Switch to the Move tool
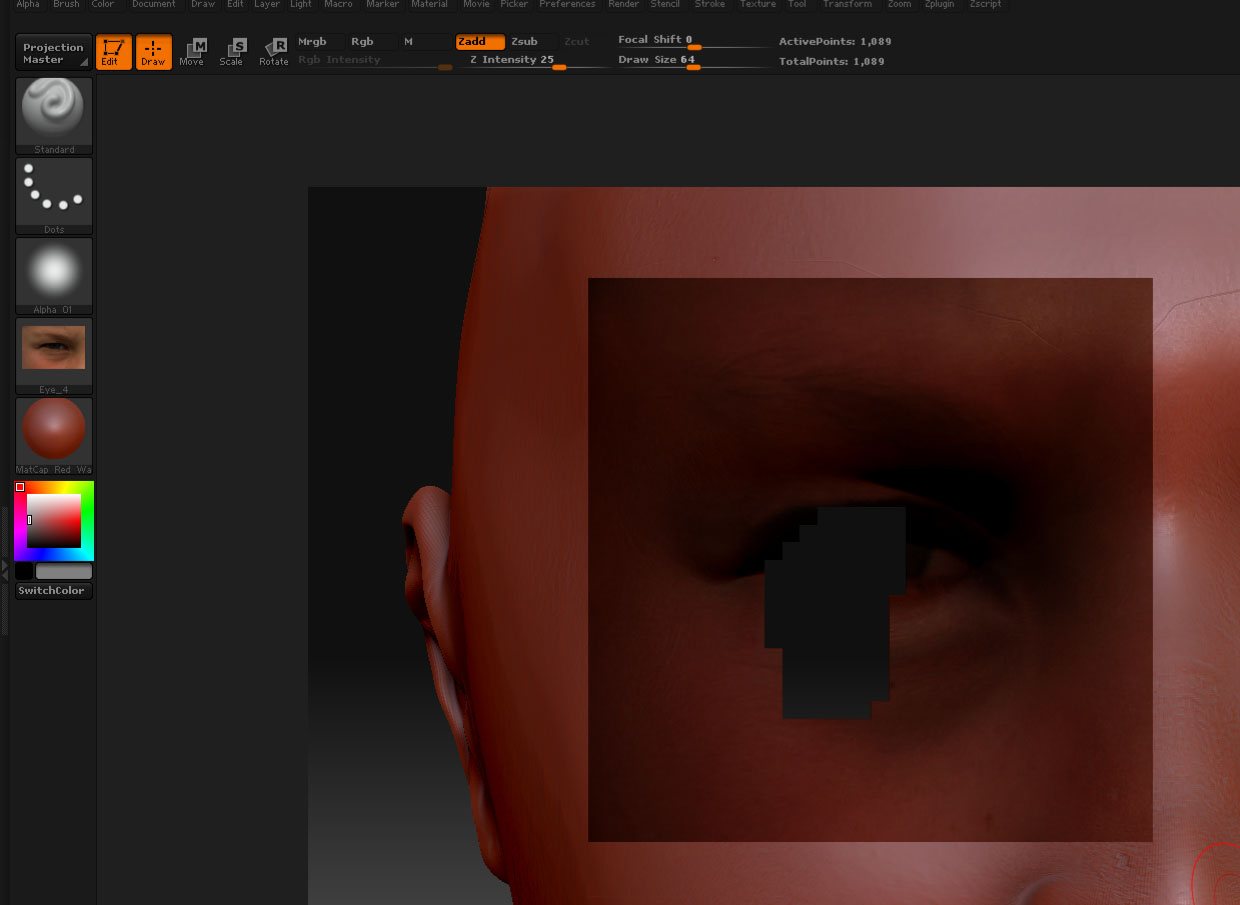The image size is (1240, 905). (192, 53)
